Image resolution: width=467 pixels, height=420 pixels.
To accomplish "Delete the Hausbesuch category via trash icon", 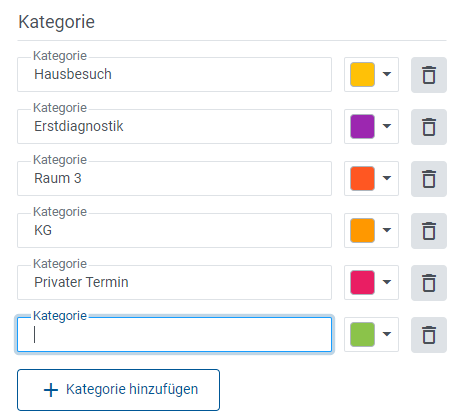I will [429, 75].
